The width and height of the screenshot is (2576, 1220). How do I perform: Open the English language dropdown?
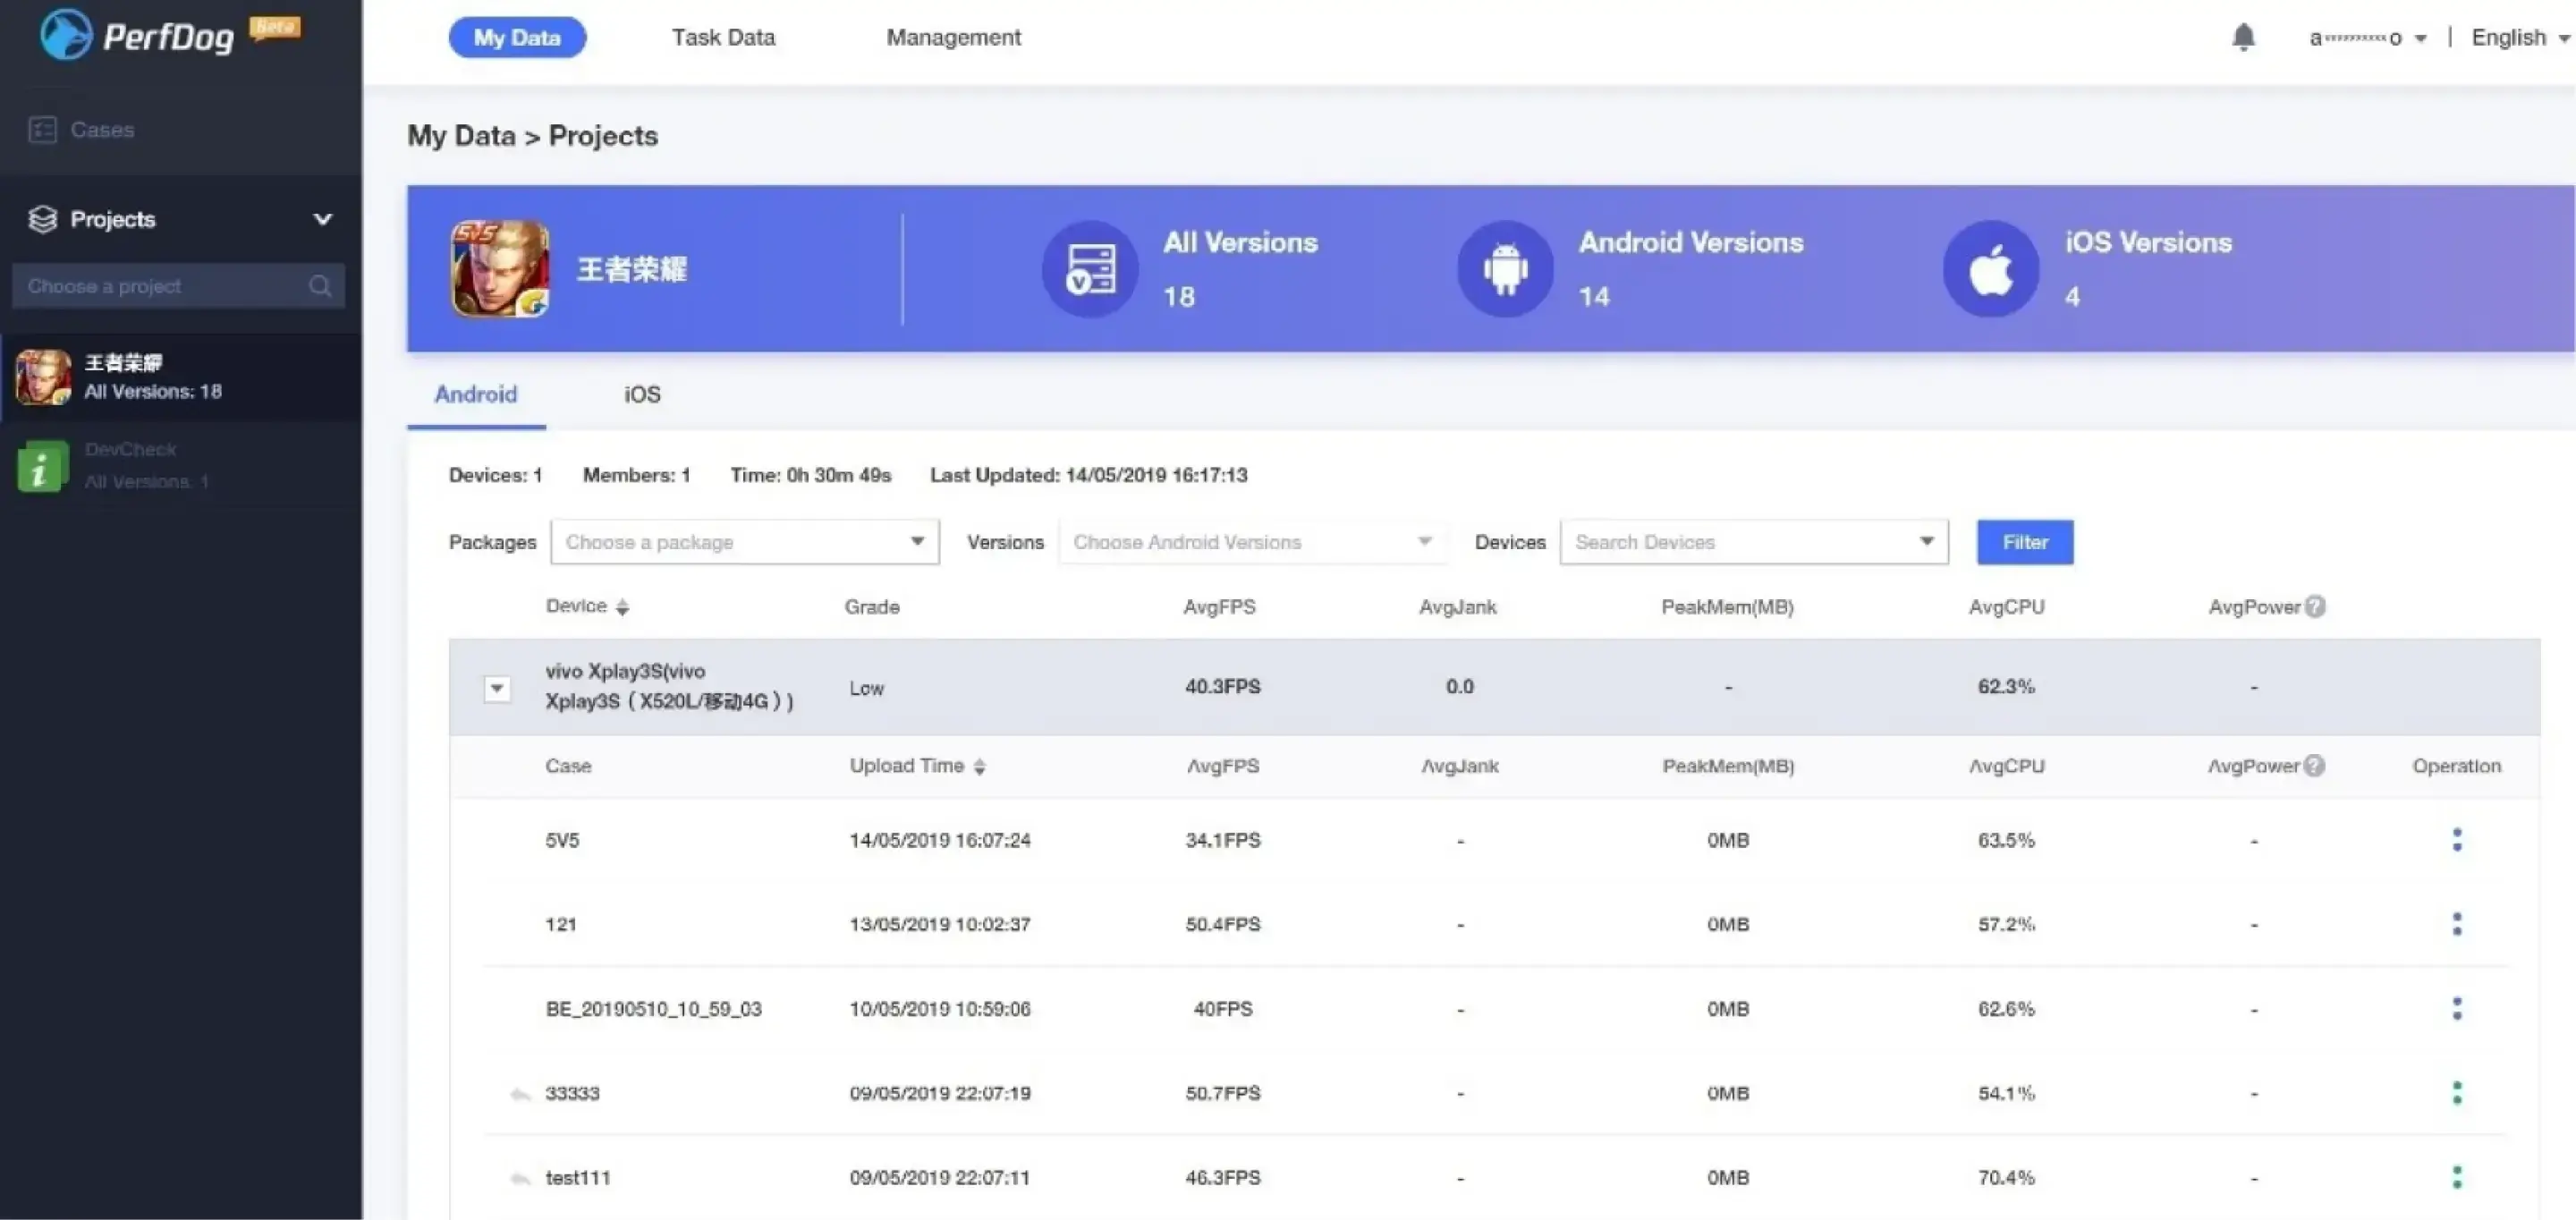coord(2516,37)
